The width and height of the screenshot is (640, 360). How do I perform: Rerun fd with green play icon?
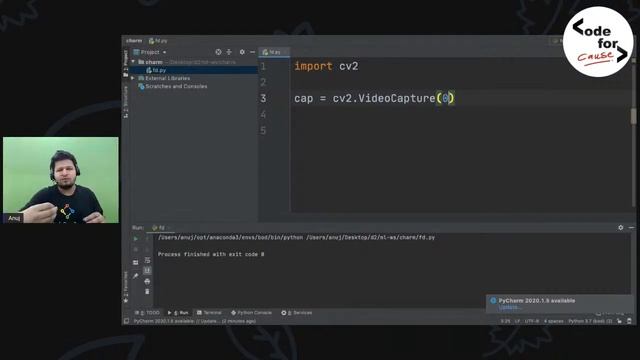[x=136, y=239]
